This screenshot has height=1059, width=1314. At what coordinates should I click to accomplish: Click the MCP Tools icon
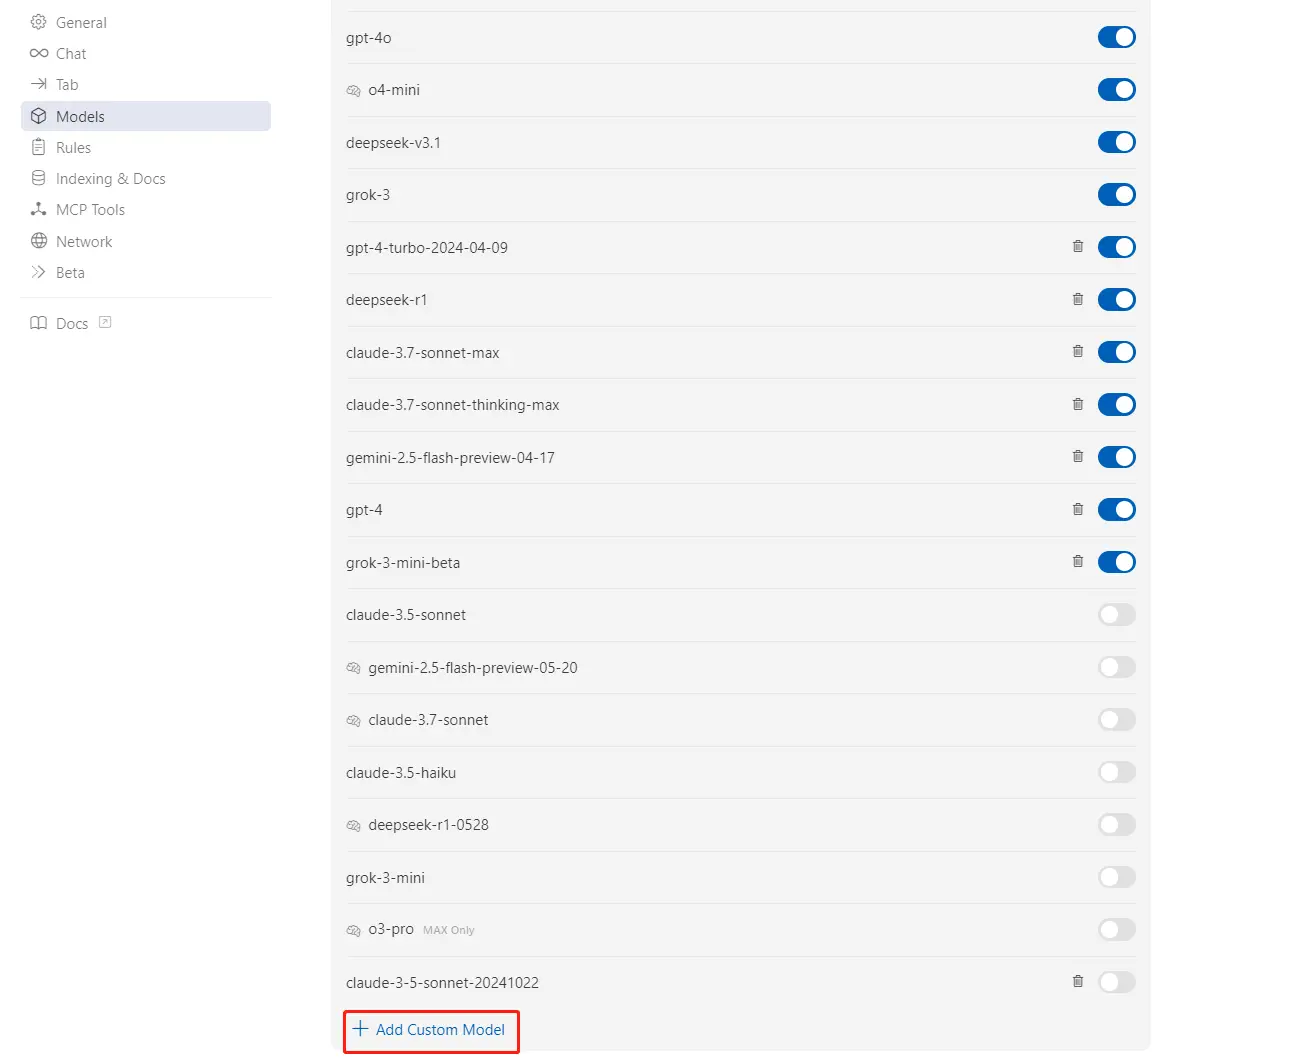(x=39, y=209)
